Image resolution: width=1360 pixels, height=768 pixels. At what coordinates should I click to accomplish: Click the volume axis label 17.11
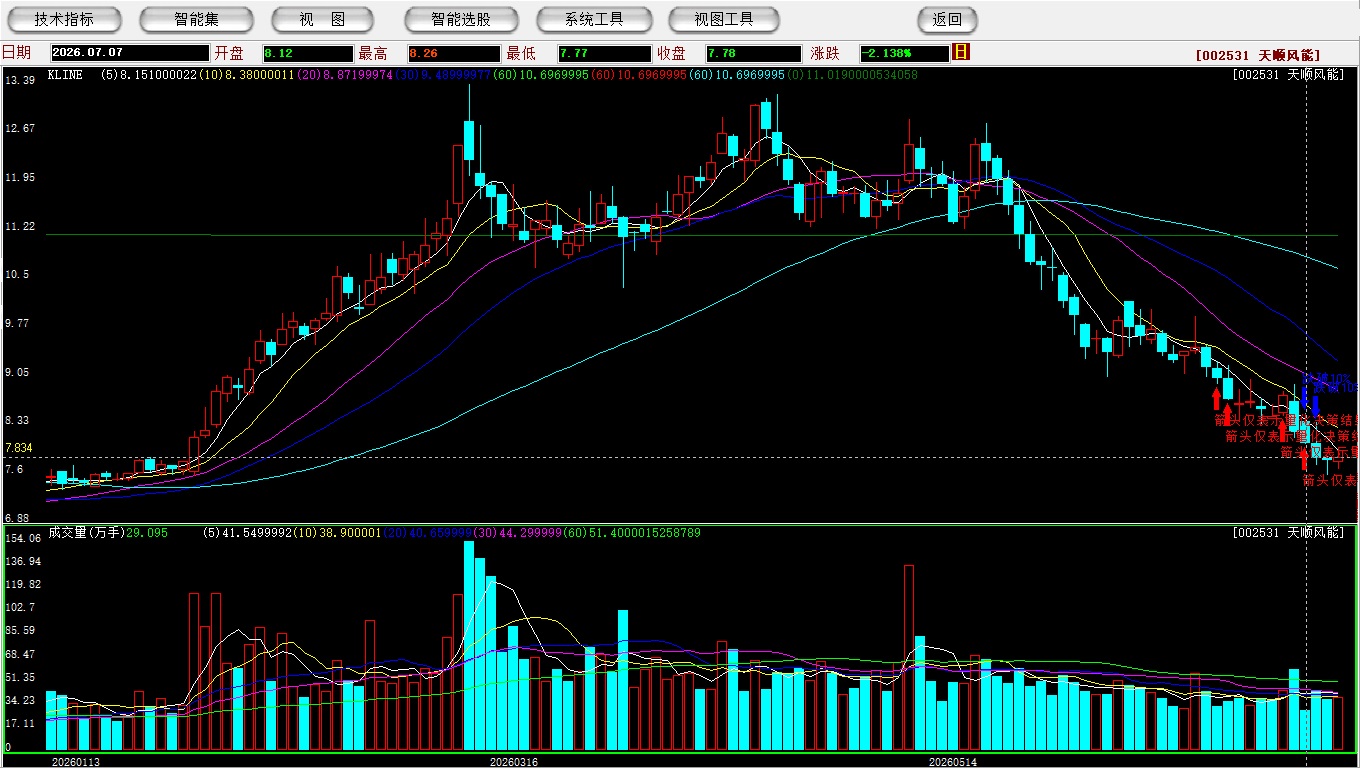tap(20, 723)
